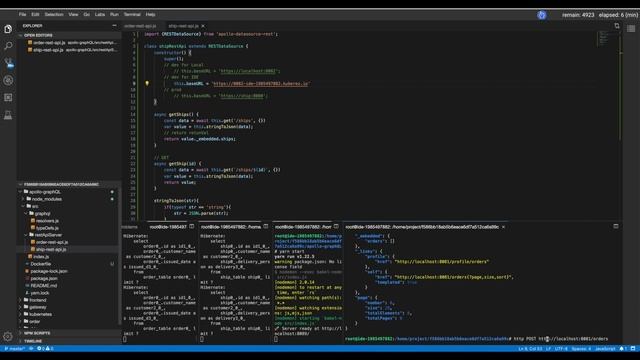Image resolution: width=640 pixels, height=360 pixels.
Task: Open the Explorer view in activity bar
Action: point(8,29)
